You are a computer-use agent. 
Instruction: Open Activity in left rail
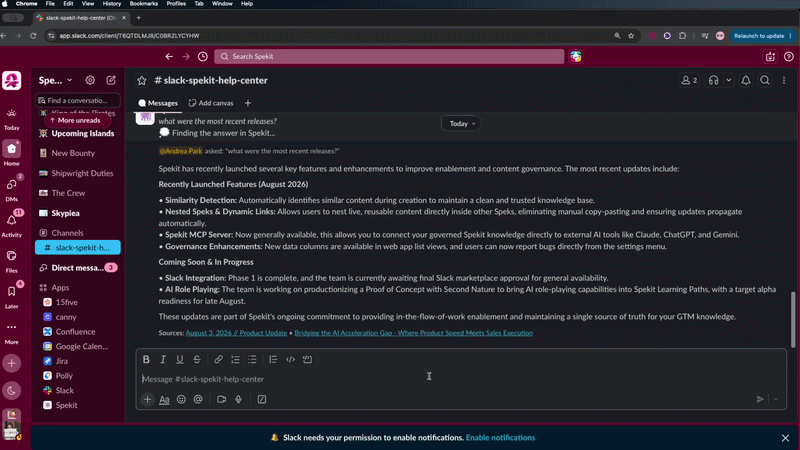pos(12,224)
